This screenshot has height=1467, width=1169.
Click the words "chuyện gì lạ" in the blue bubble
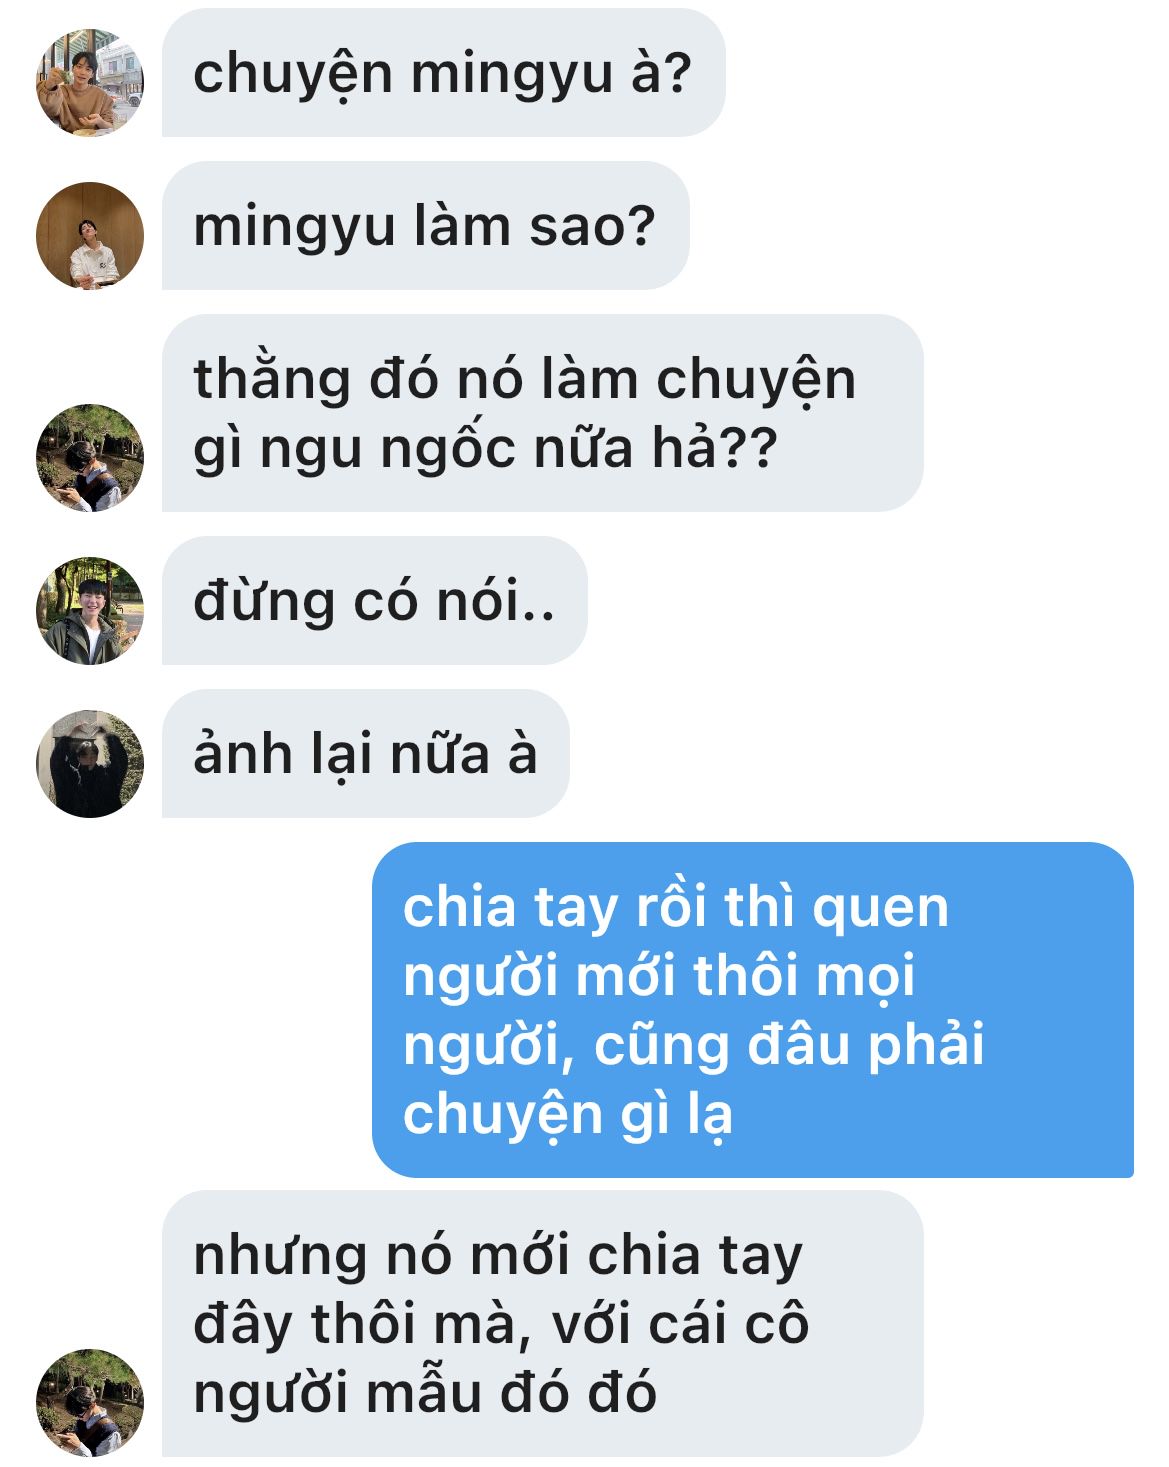(x=567, y=1117)
